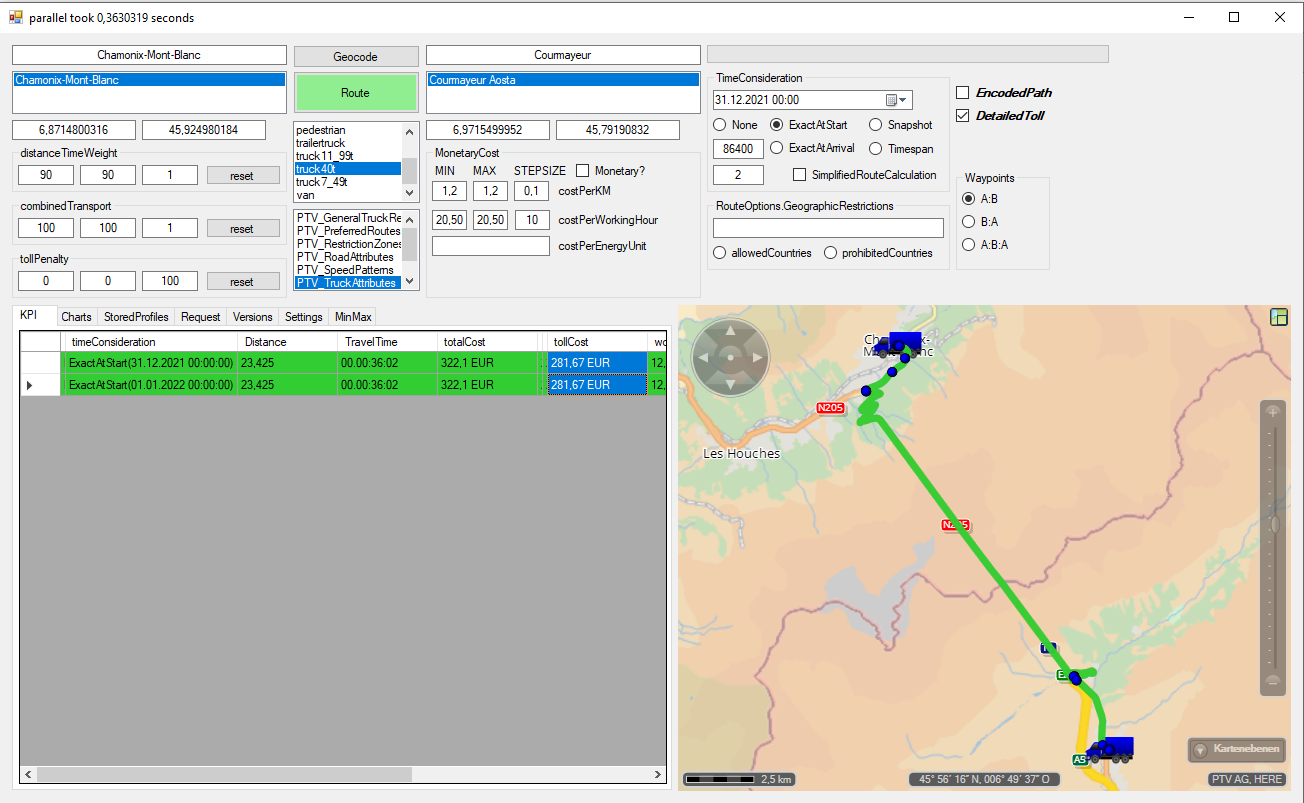Screen dimensions: 1304x803
Task: Open the map overview icon in the corner
Action: (x=1278, y=317)
